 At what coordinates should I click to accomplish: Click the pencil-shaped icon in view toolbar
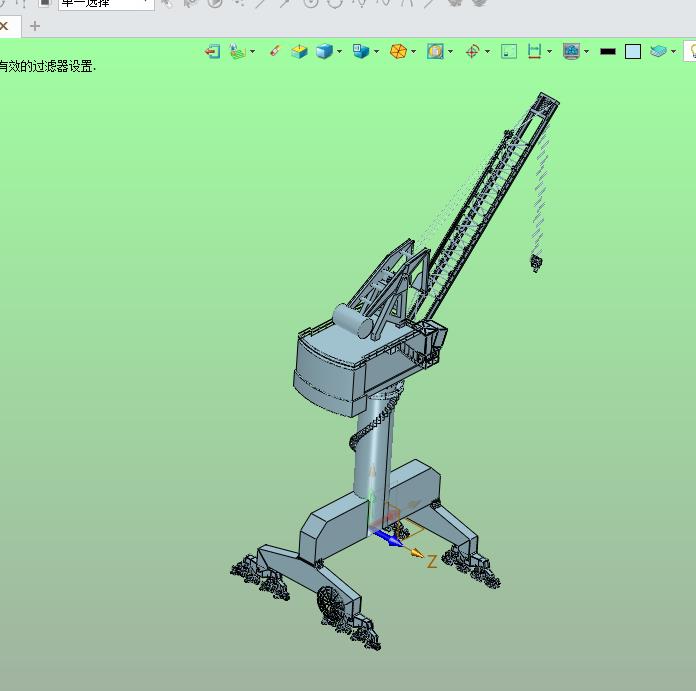(275, 51)
